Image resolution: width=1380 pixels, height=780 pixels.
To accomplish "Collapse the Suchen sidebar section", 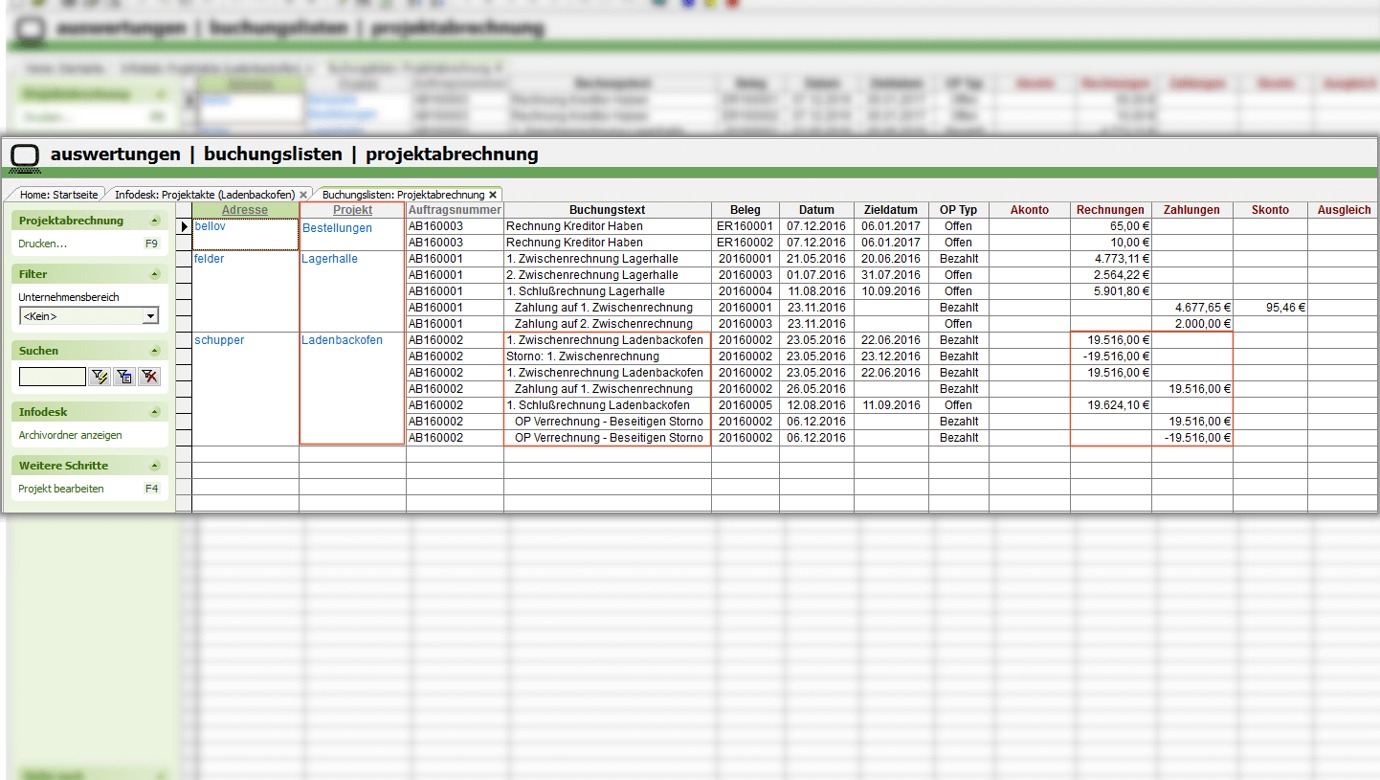I will [155, 351].
